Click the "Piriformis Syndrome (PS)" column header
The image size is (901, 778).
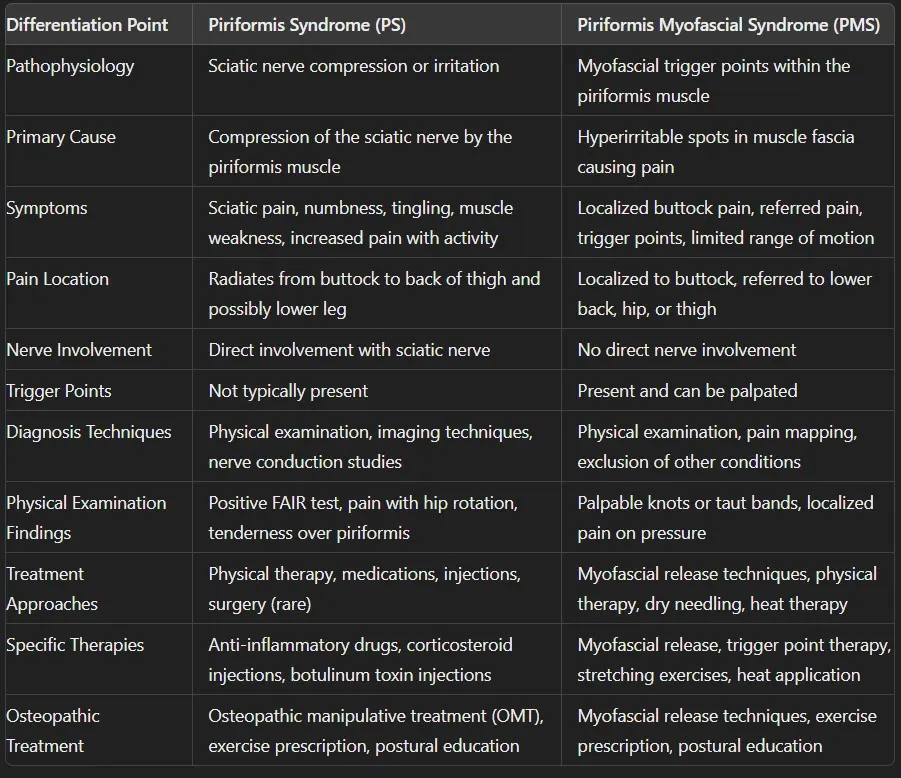[x=307, y=25]
